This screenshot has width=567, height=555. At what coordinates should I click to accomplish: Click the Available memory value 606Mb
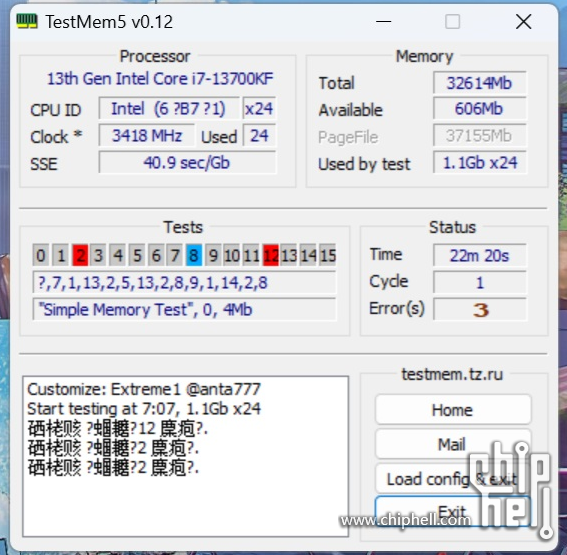[479, 108]
